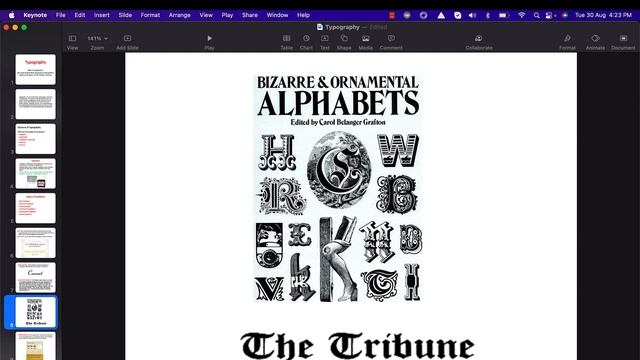This screenshot has height=360, width=640.
Task: Select the Typography title slide thumbnail
Action: click(36, 69)
